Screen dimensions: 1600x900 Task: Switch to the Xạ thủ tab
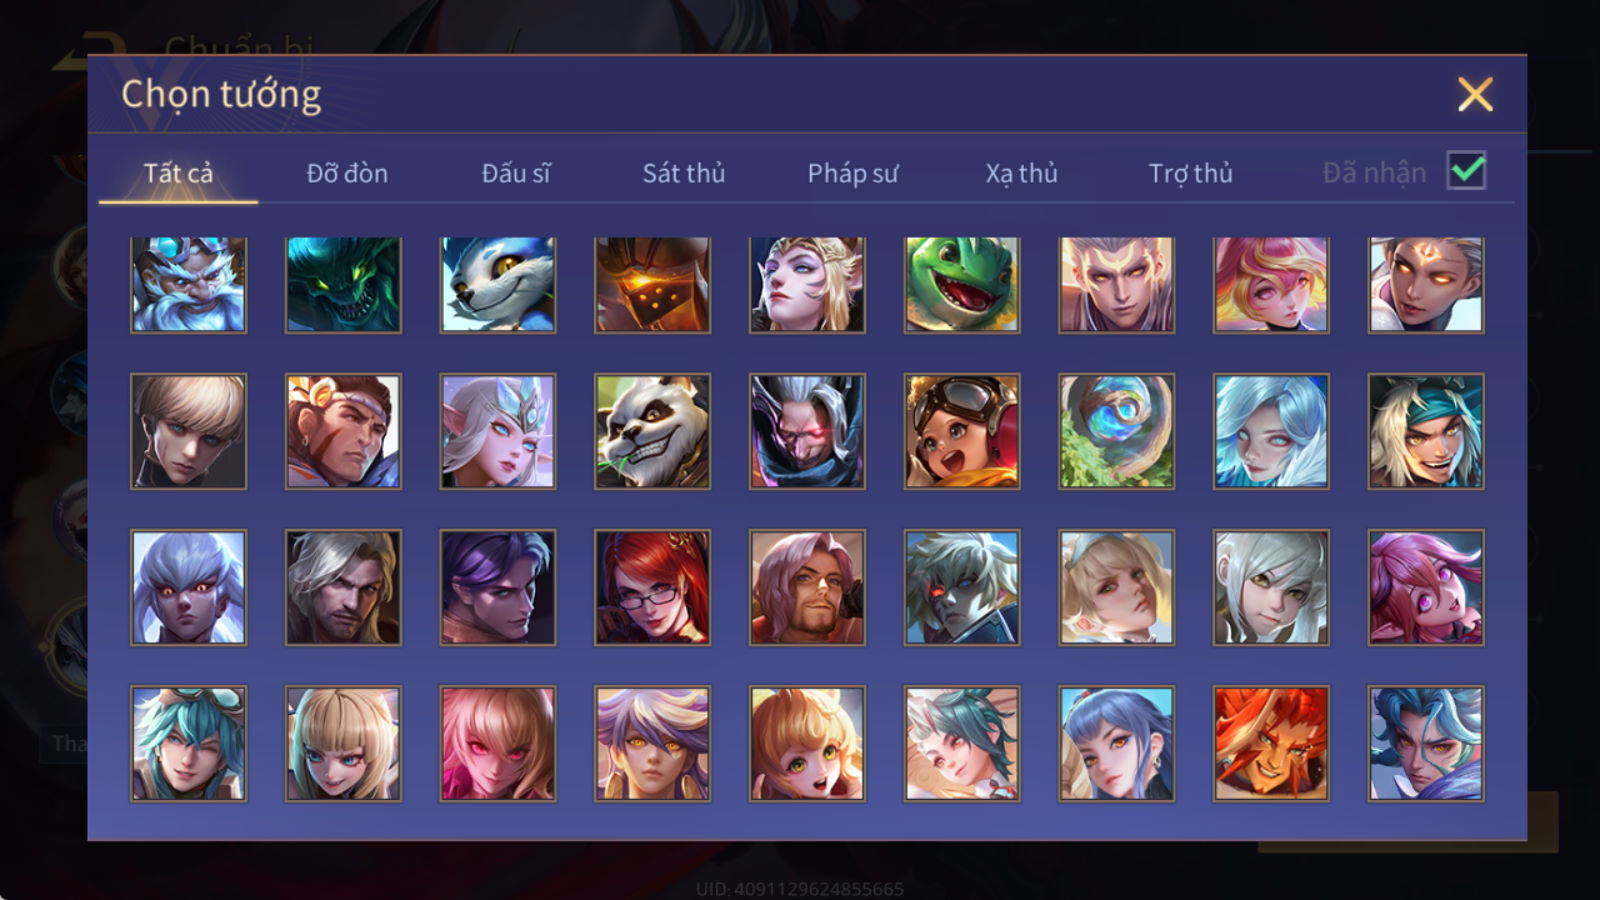1022,173
